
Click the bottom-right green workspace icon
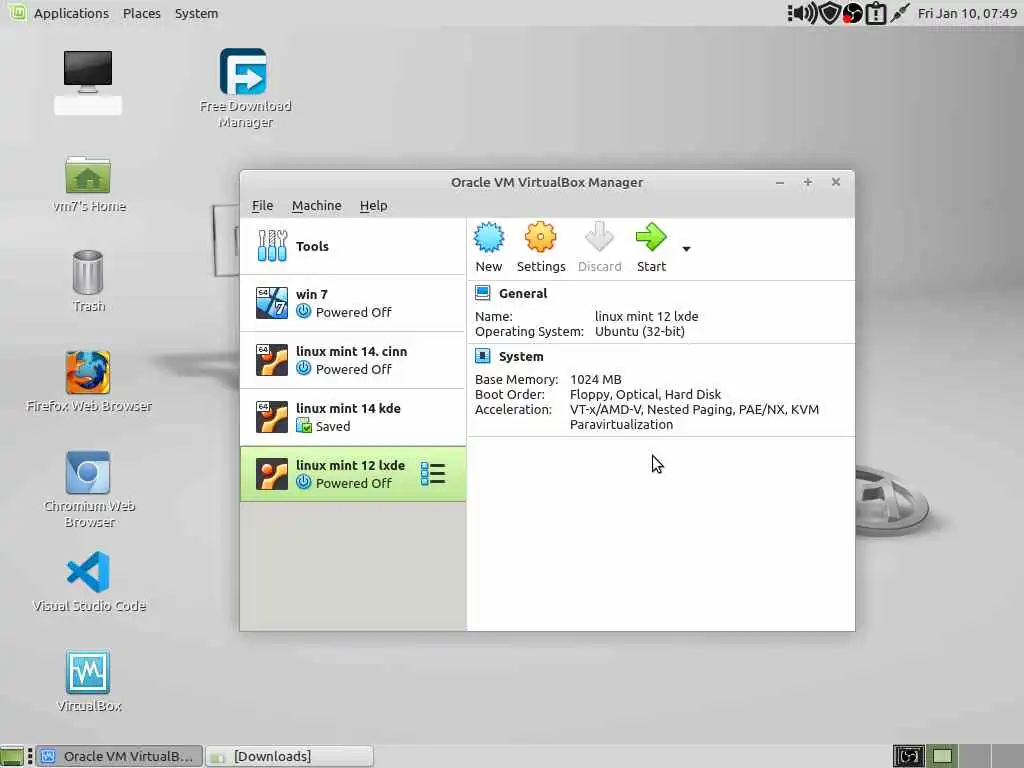click(942, 756)
